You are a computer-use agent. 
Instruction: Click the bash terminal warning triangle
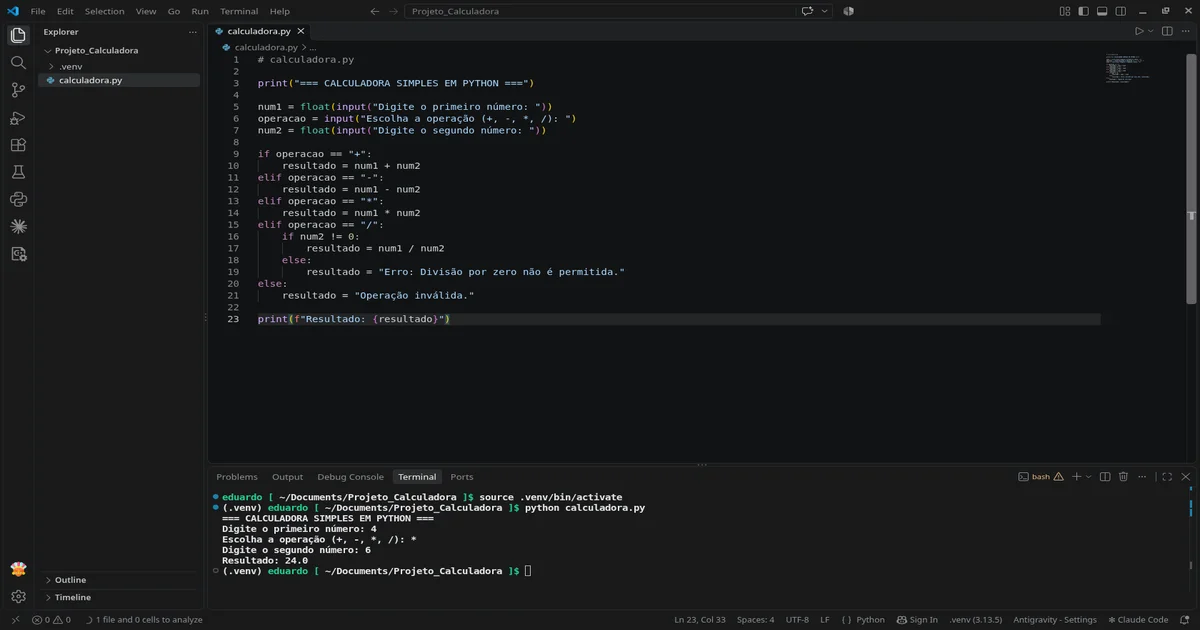click(x=1060, y=477)
